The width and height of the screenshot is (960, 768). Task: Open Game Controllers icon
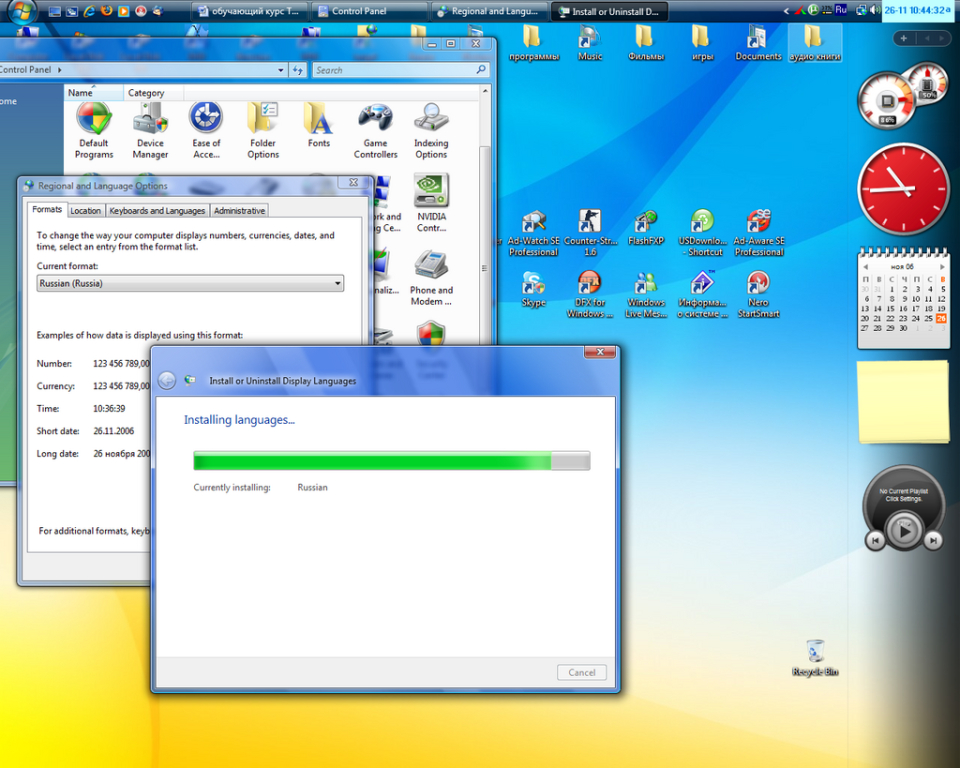pyautogui.click(x=375, y=131)
